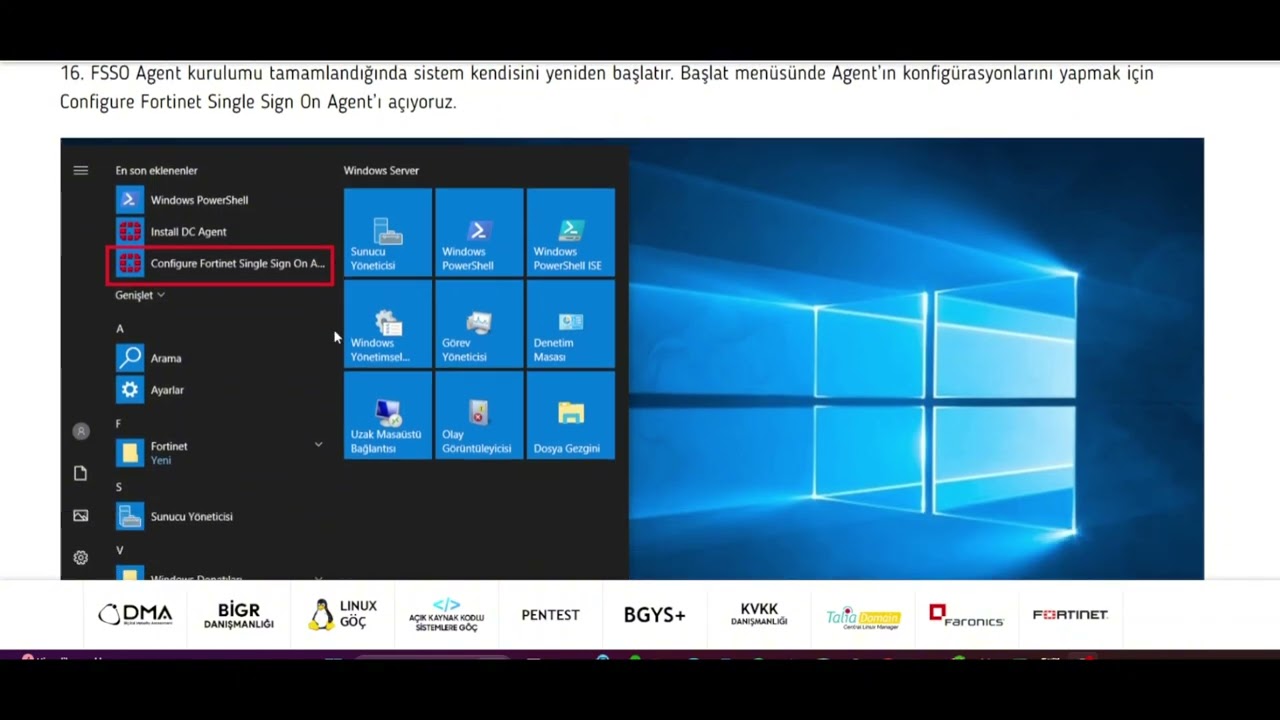Open the Windows Yönetimsel tile

tap(388, 324)
